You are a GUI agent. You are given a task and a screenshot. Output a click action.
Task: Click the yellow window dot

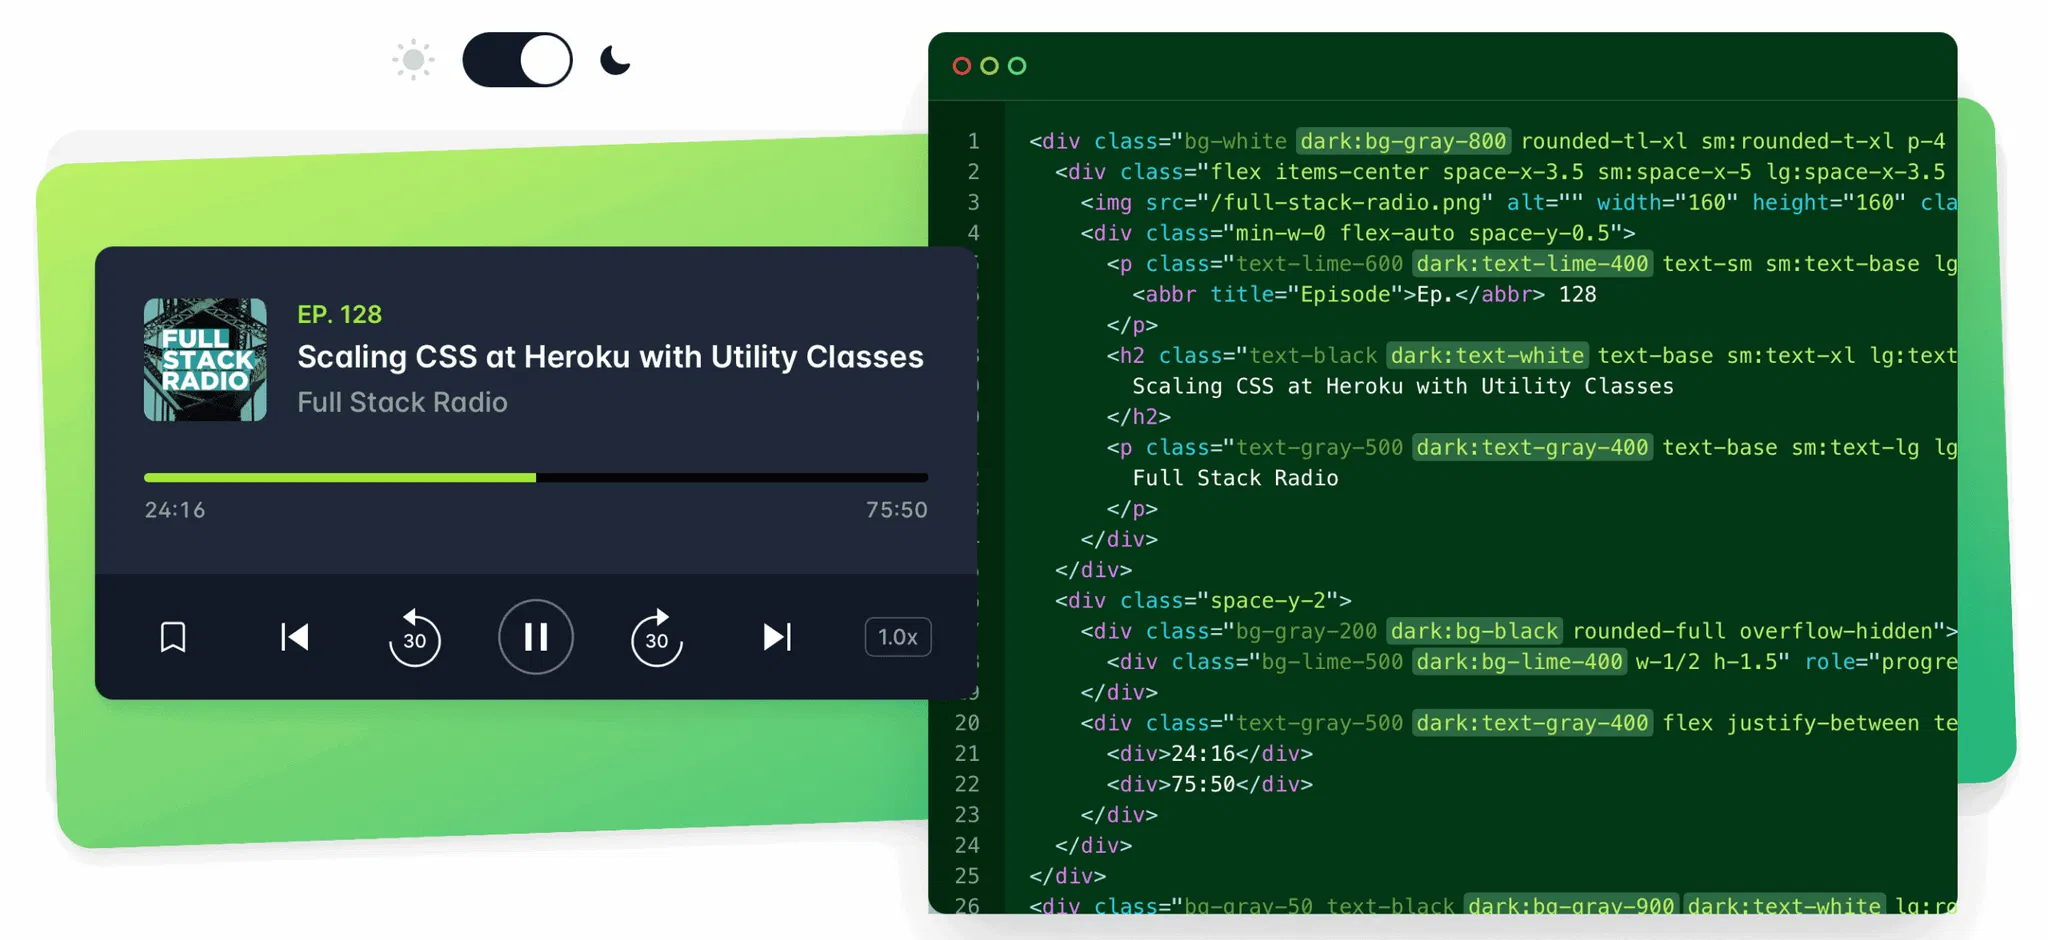(x=989, y=66)
